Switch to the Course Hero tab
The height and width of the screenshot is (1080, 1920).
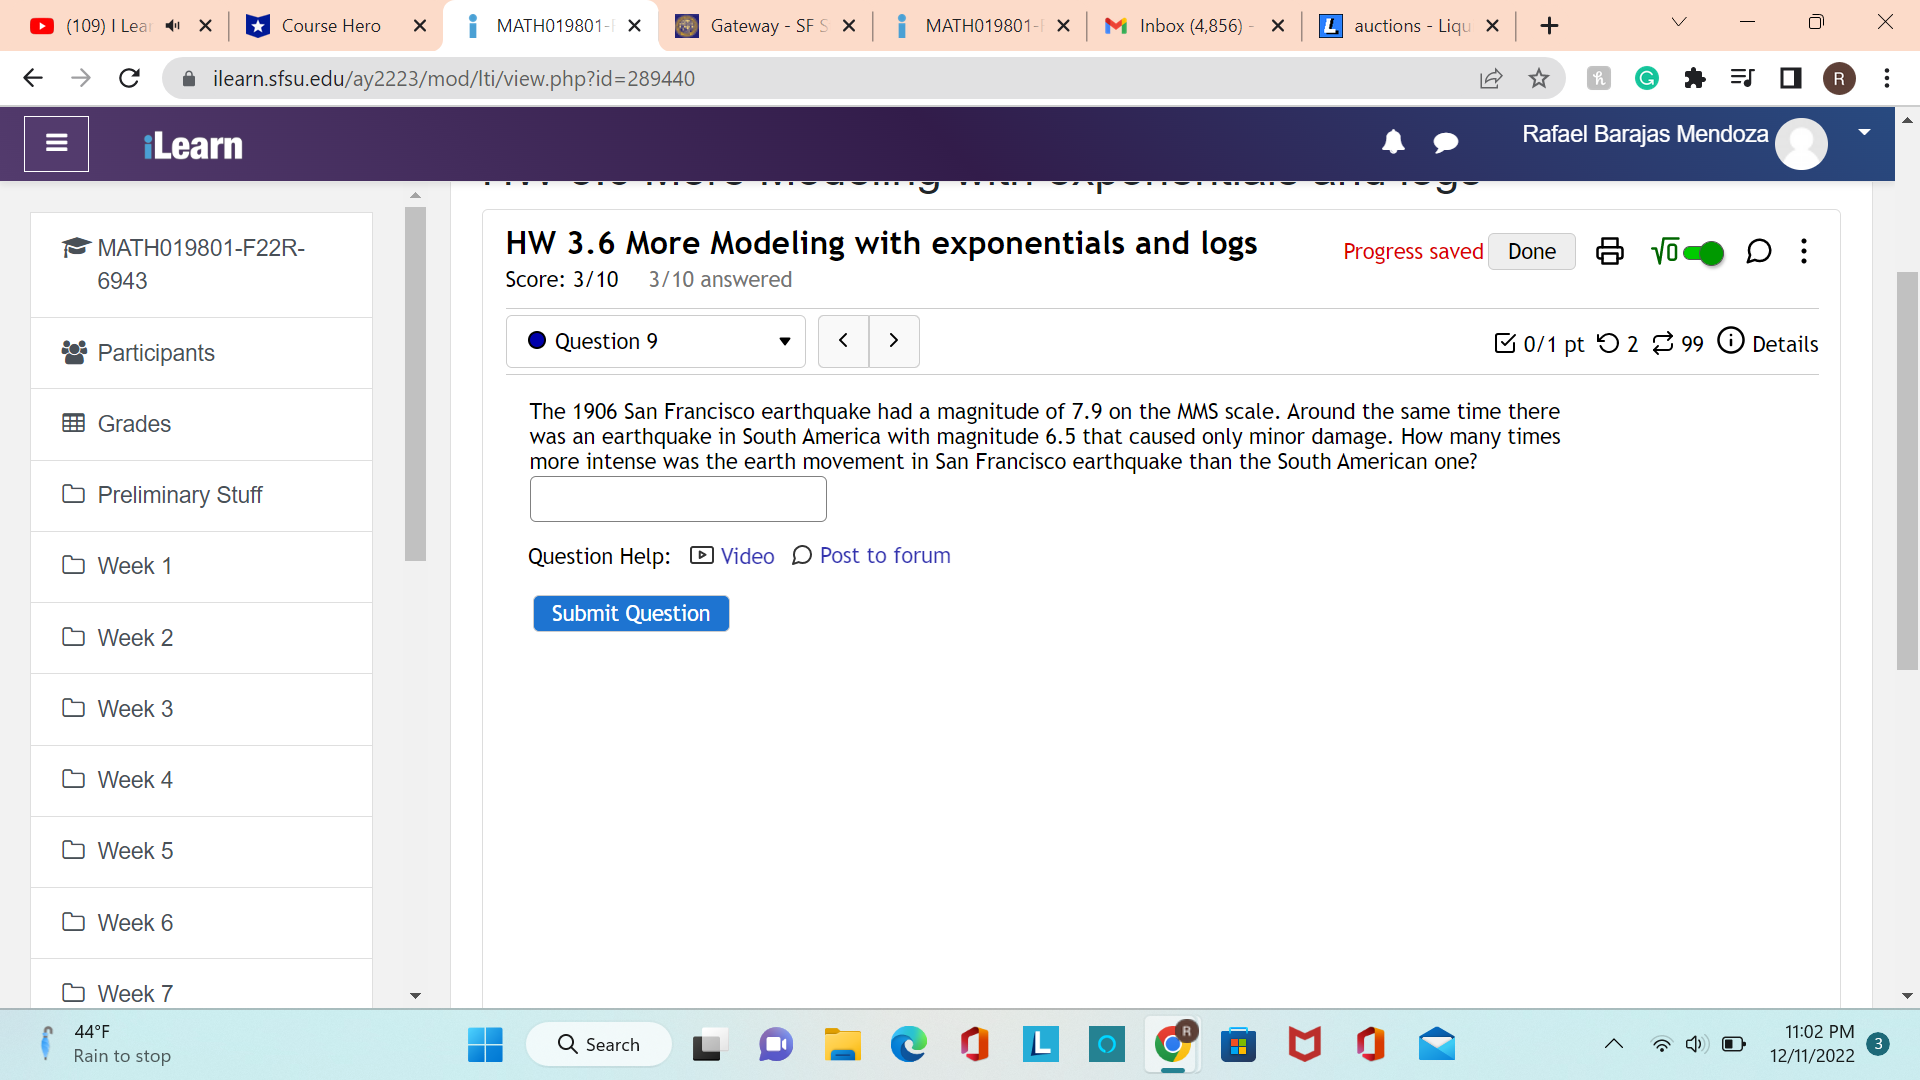(x=330, y=26)
